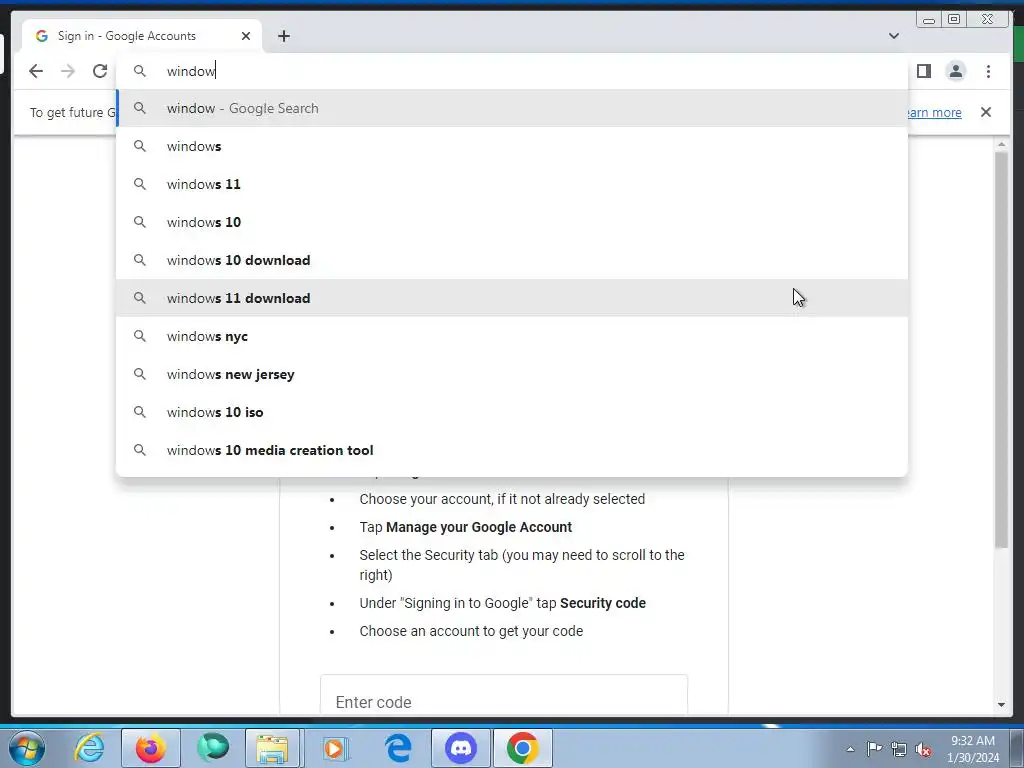
Task: Dismiss the info bar with its X
Action: 985,112
